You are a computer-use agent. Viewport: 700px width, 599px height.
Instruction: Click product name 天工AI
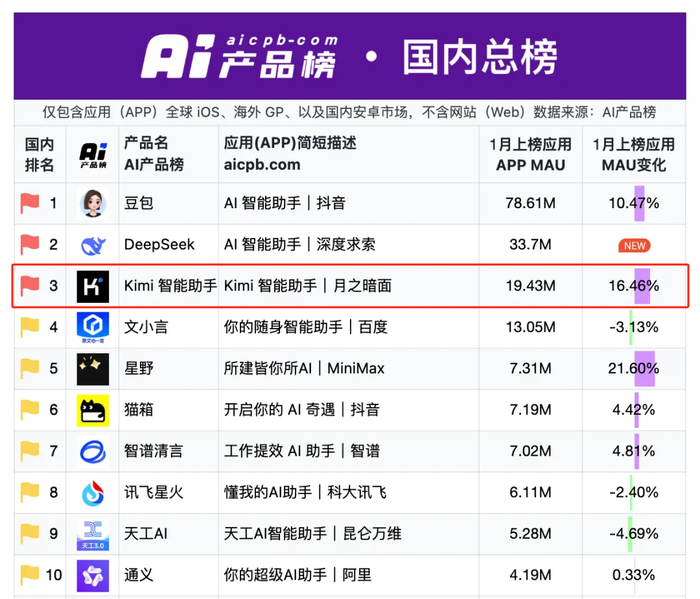coord(146,534)
